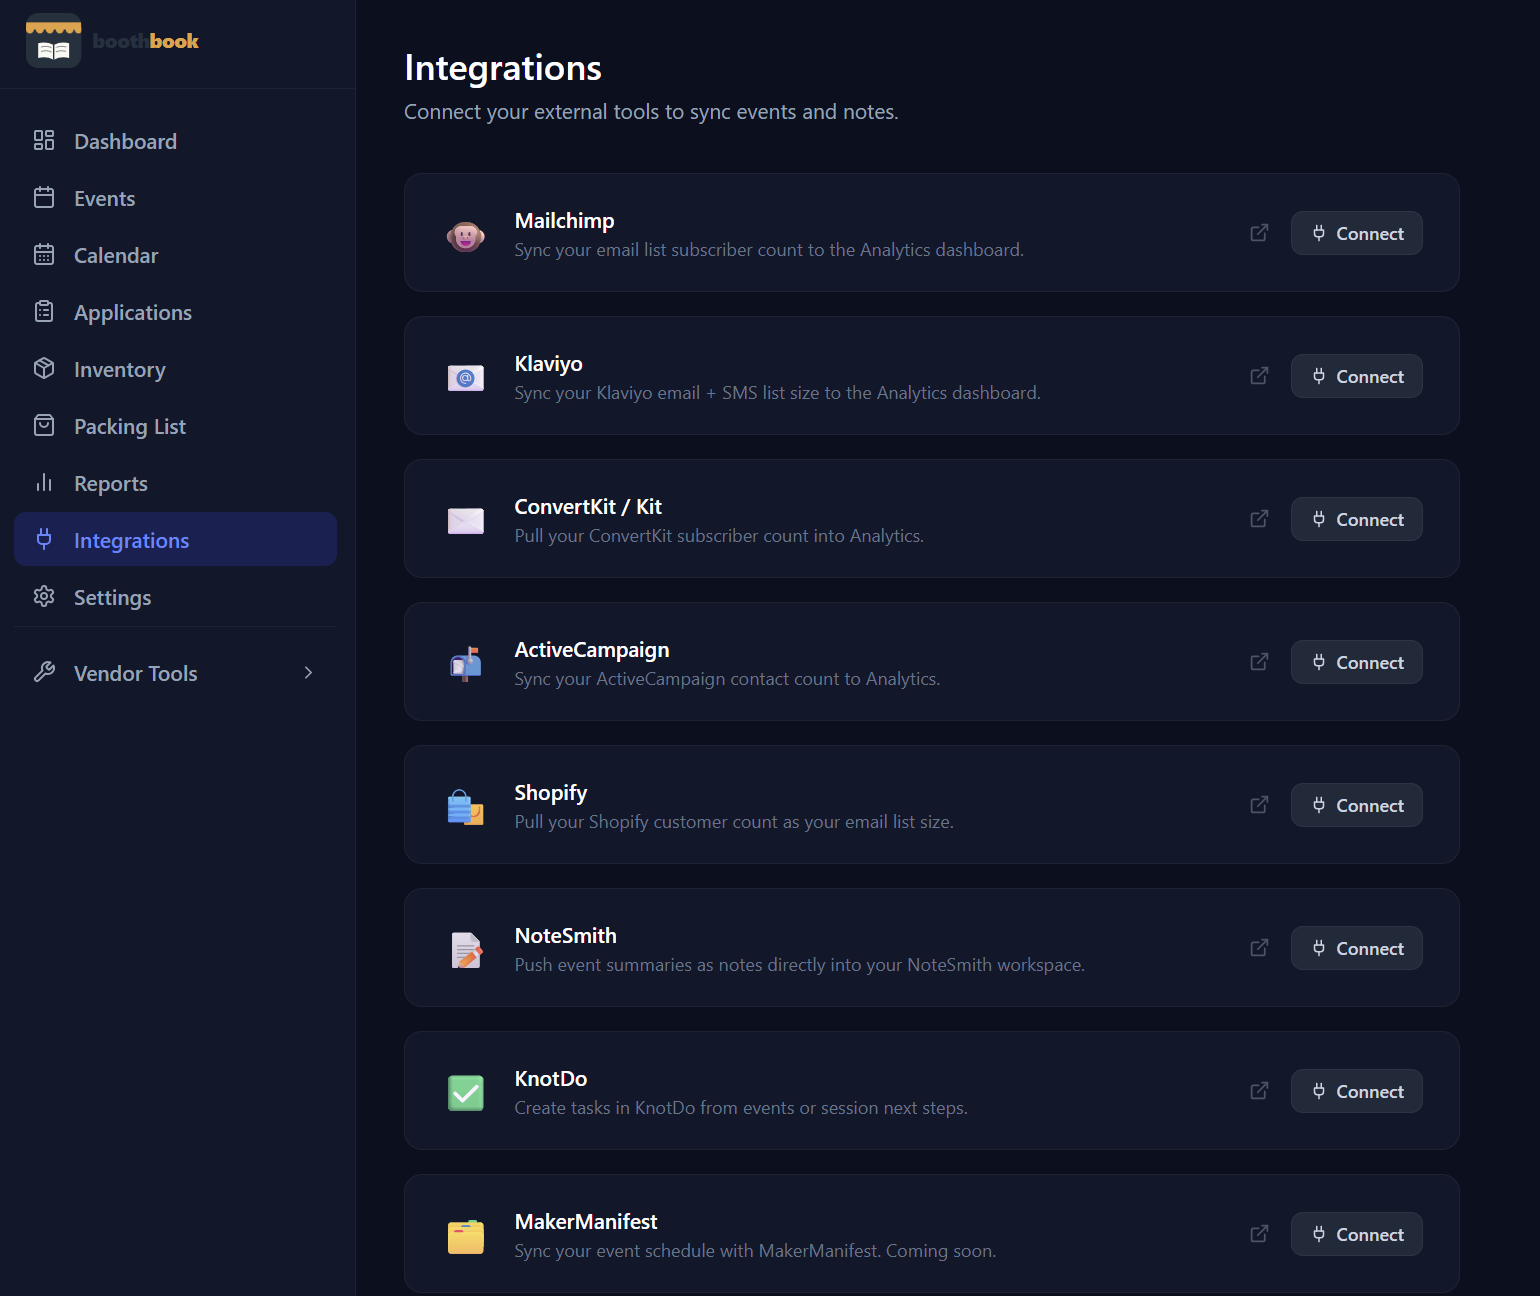The height and width of the screenshot is (1296, 1540).
Task: Click the Klaviyo card title
Action: click(548, 364)
